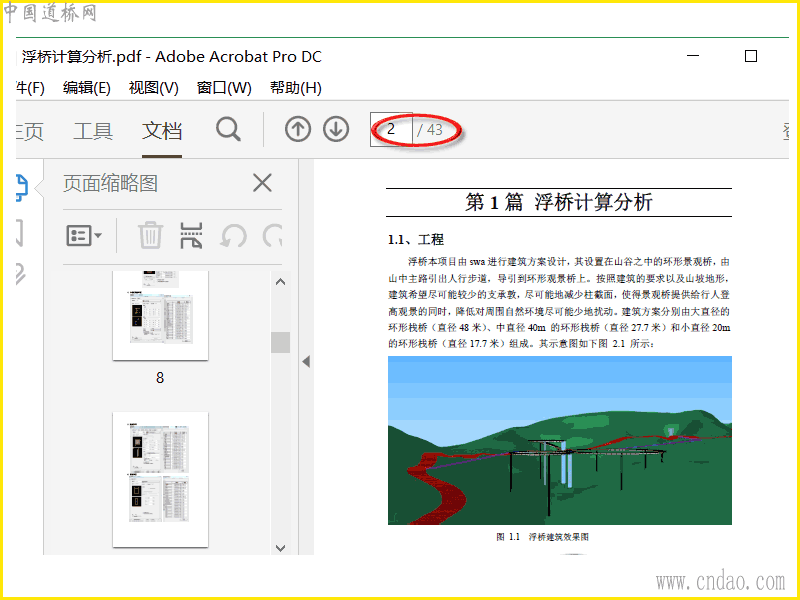Screen dimensions: 800x600
Task: Close the 页面缩略图 panel
Action: [x=262, y=183]
